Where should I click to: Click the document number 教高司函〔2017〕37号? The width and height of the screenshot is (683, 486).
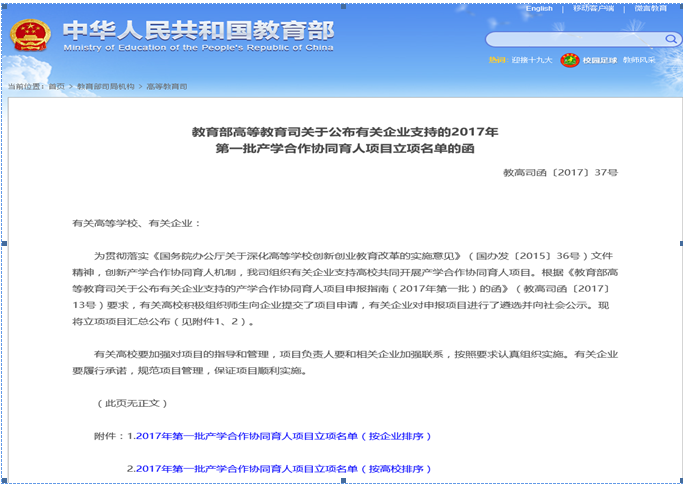[561, 172]
